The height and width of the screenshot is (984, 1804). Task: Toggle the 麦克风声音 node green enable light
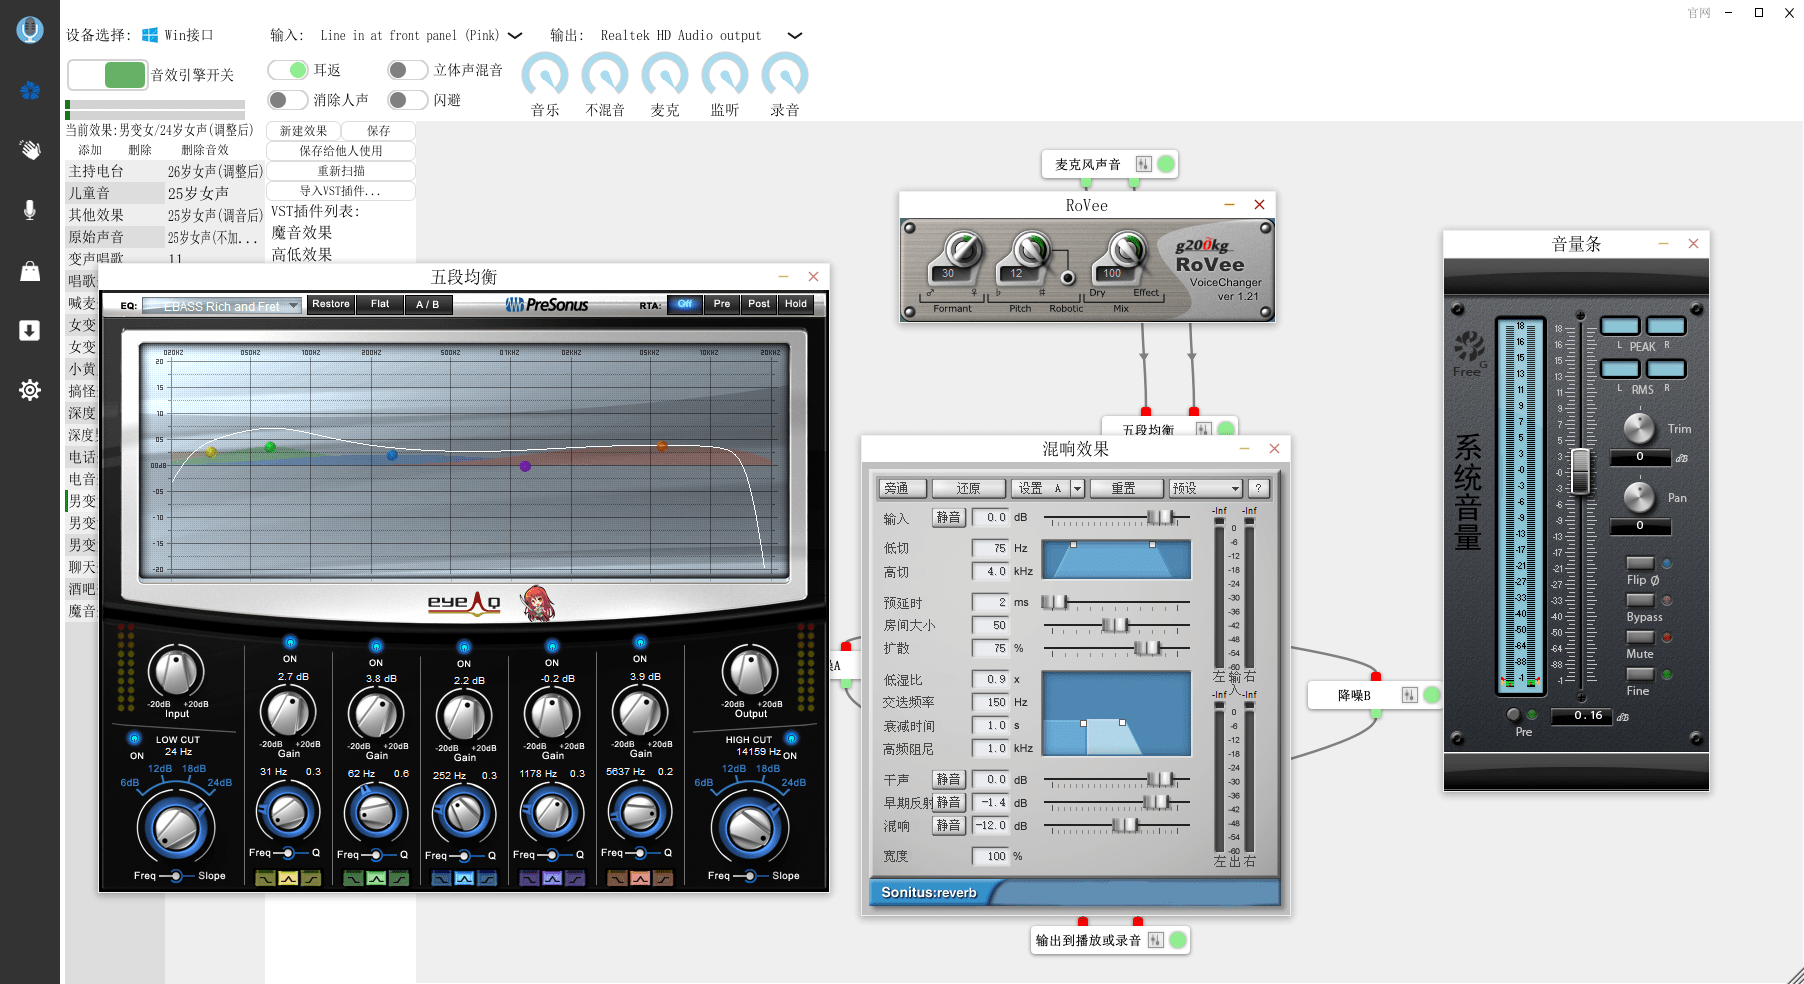point(1166,164)
